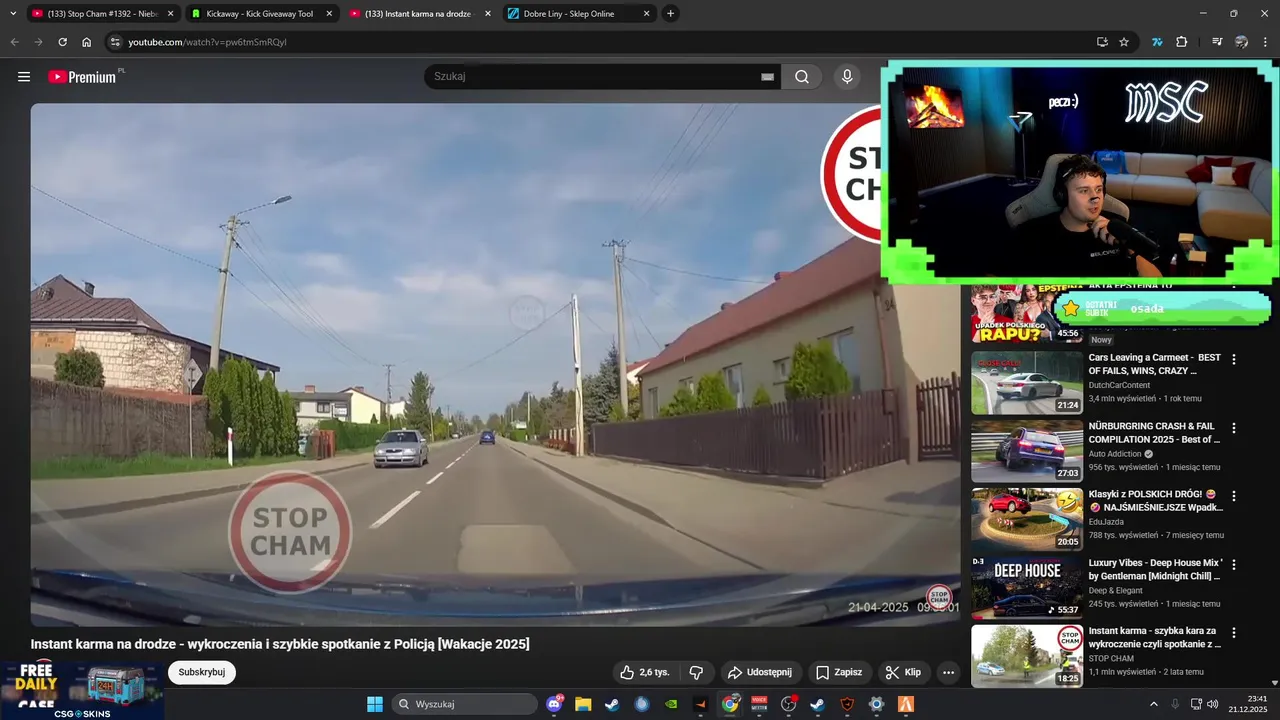This screenshot has width=1280, height=720.
Task: Share video with Udostępnij
Action: pyautogui.click(x=760, y=672)
